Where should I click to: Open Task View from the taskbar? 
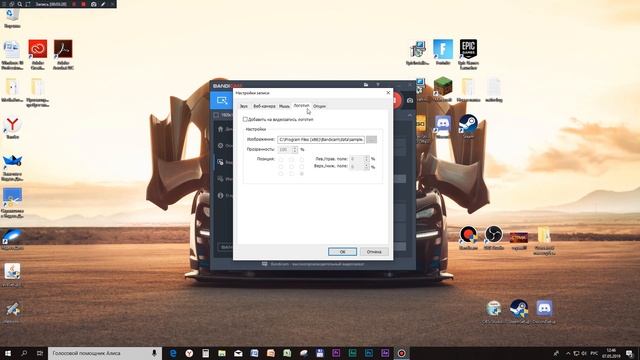[x=40, y=353]
